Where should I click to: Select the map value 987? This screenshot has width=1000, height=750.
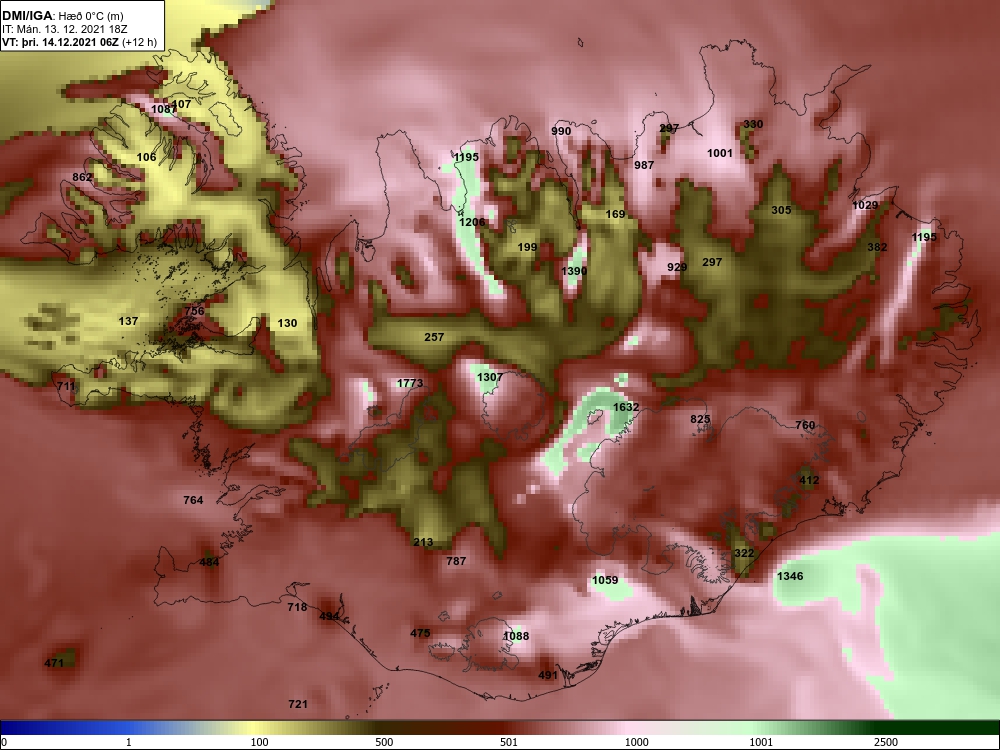(644, 165)
